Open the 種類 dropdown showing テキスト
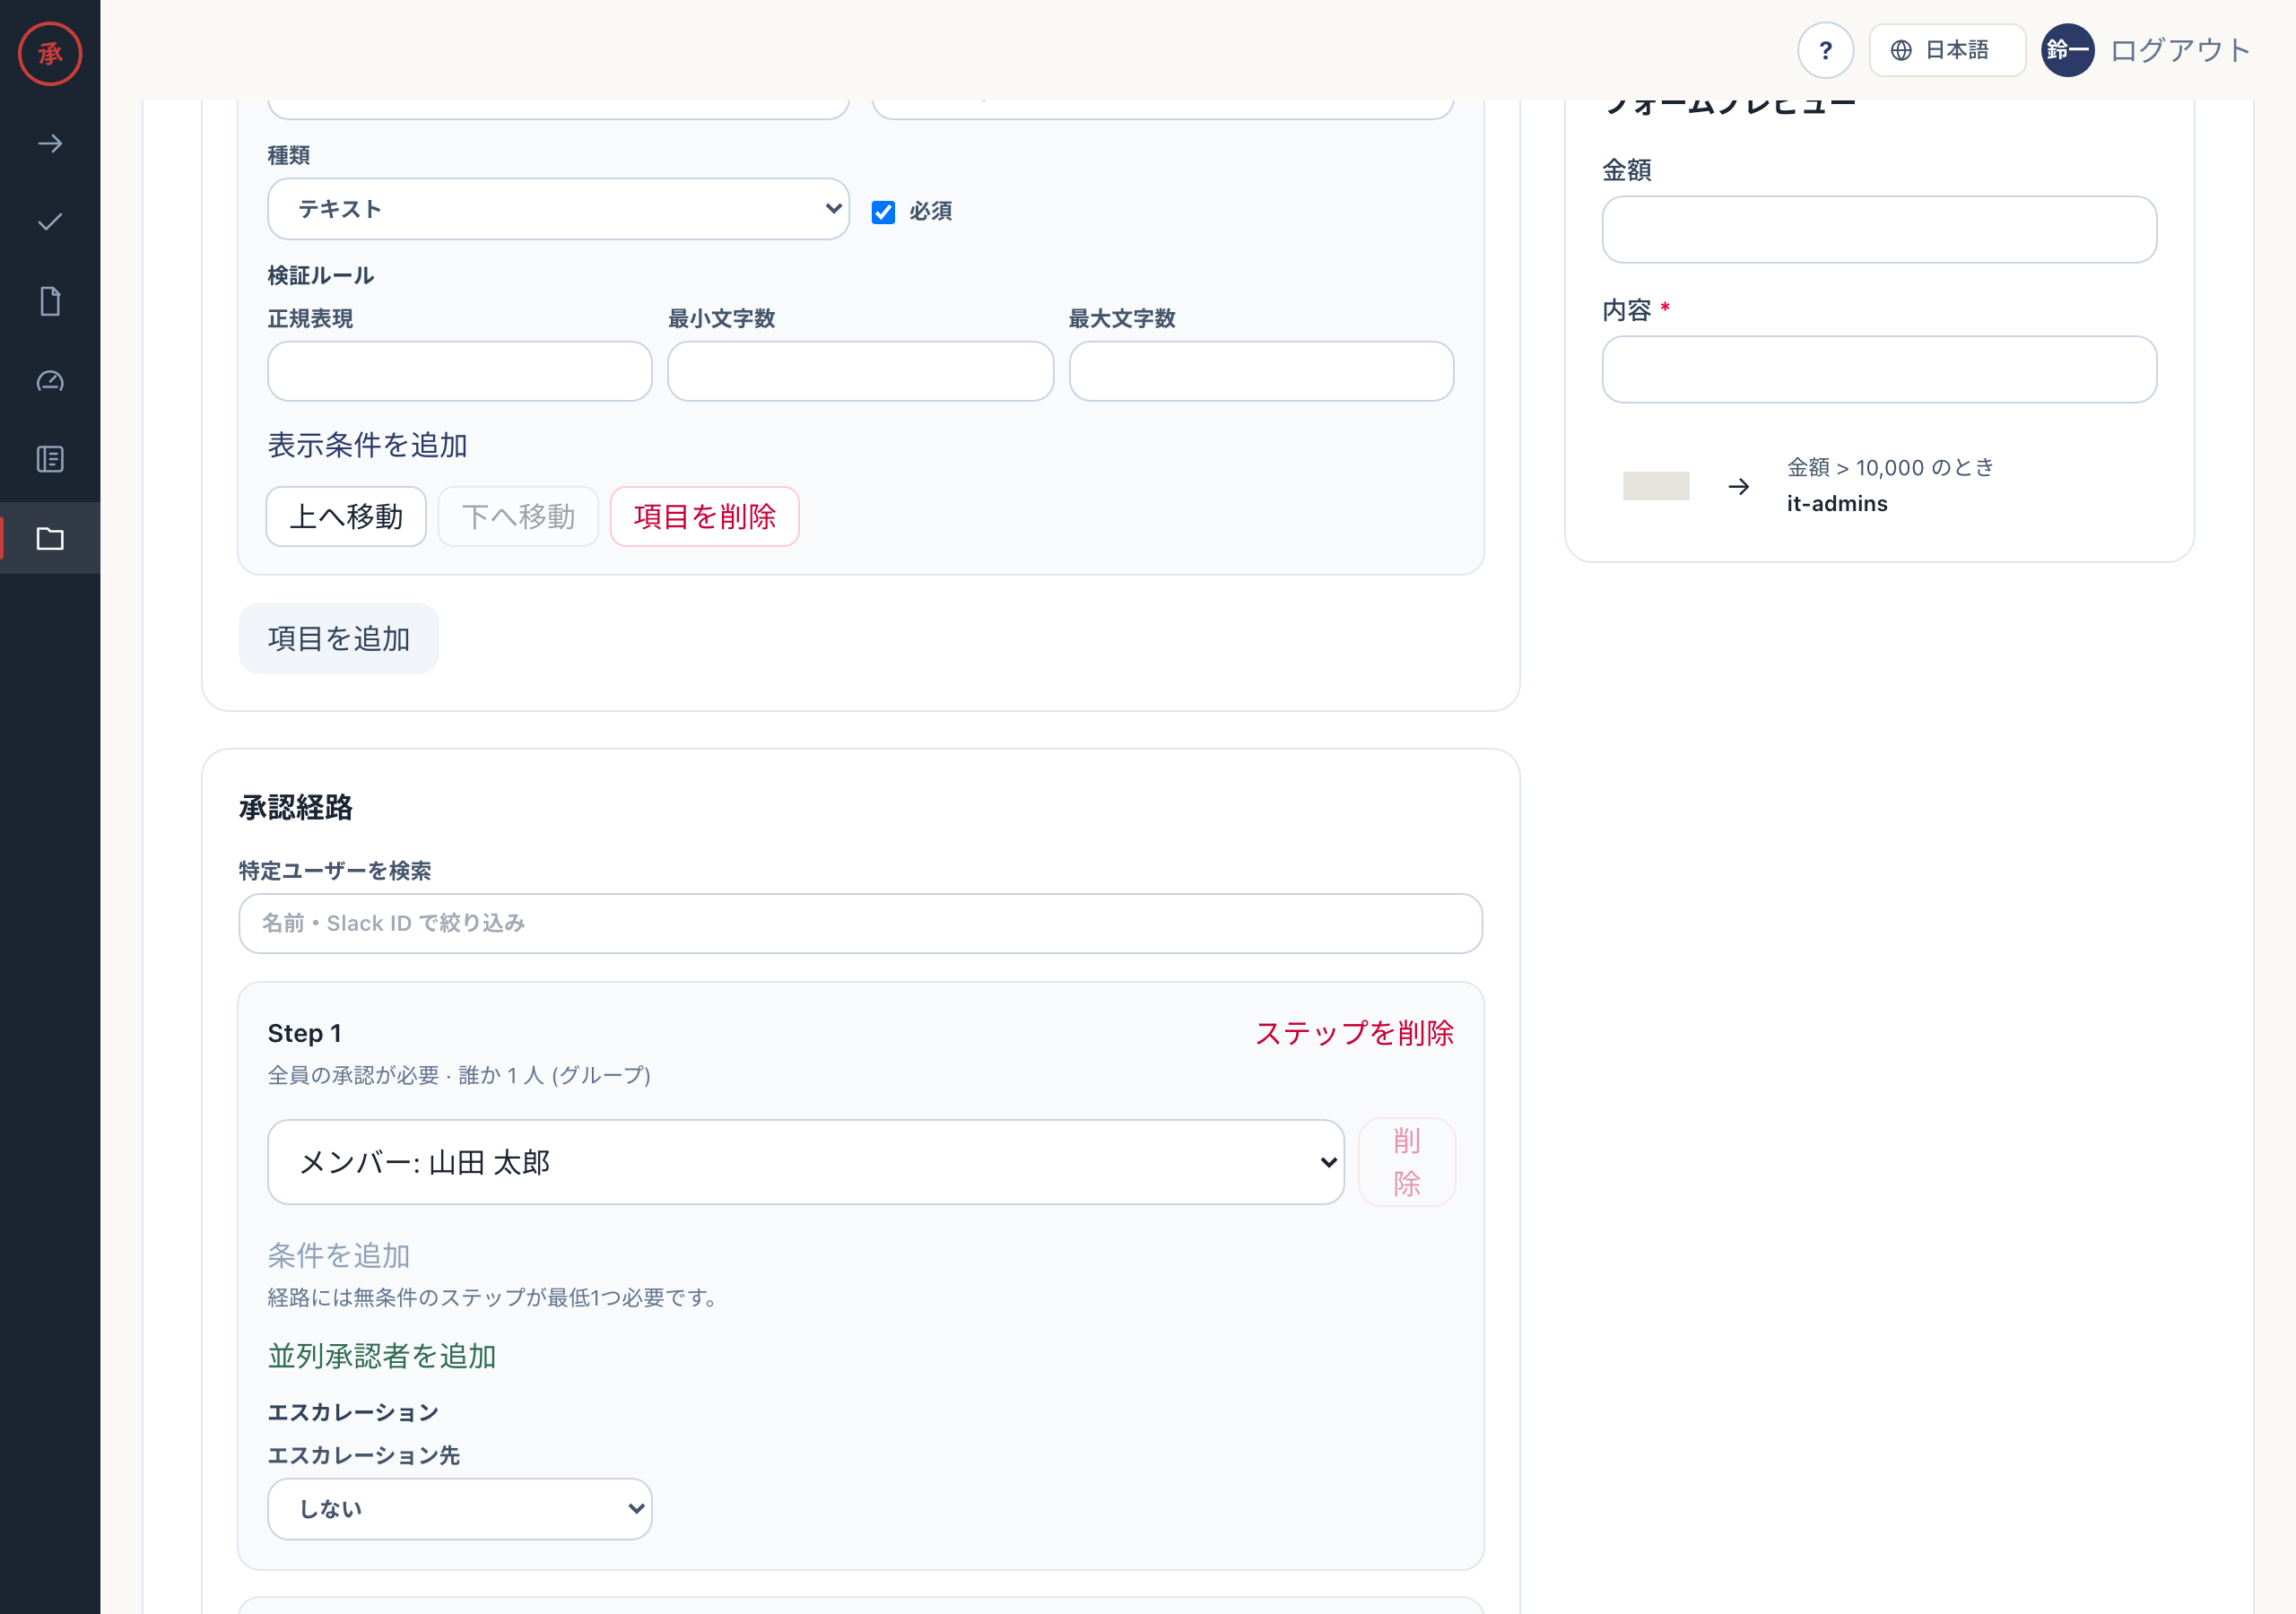 (558, 209)
